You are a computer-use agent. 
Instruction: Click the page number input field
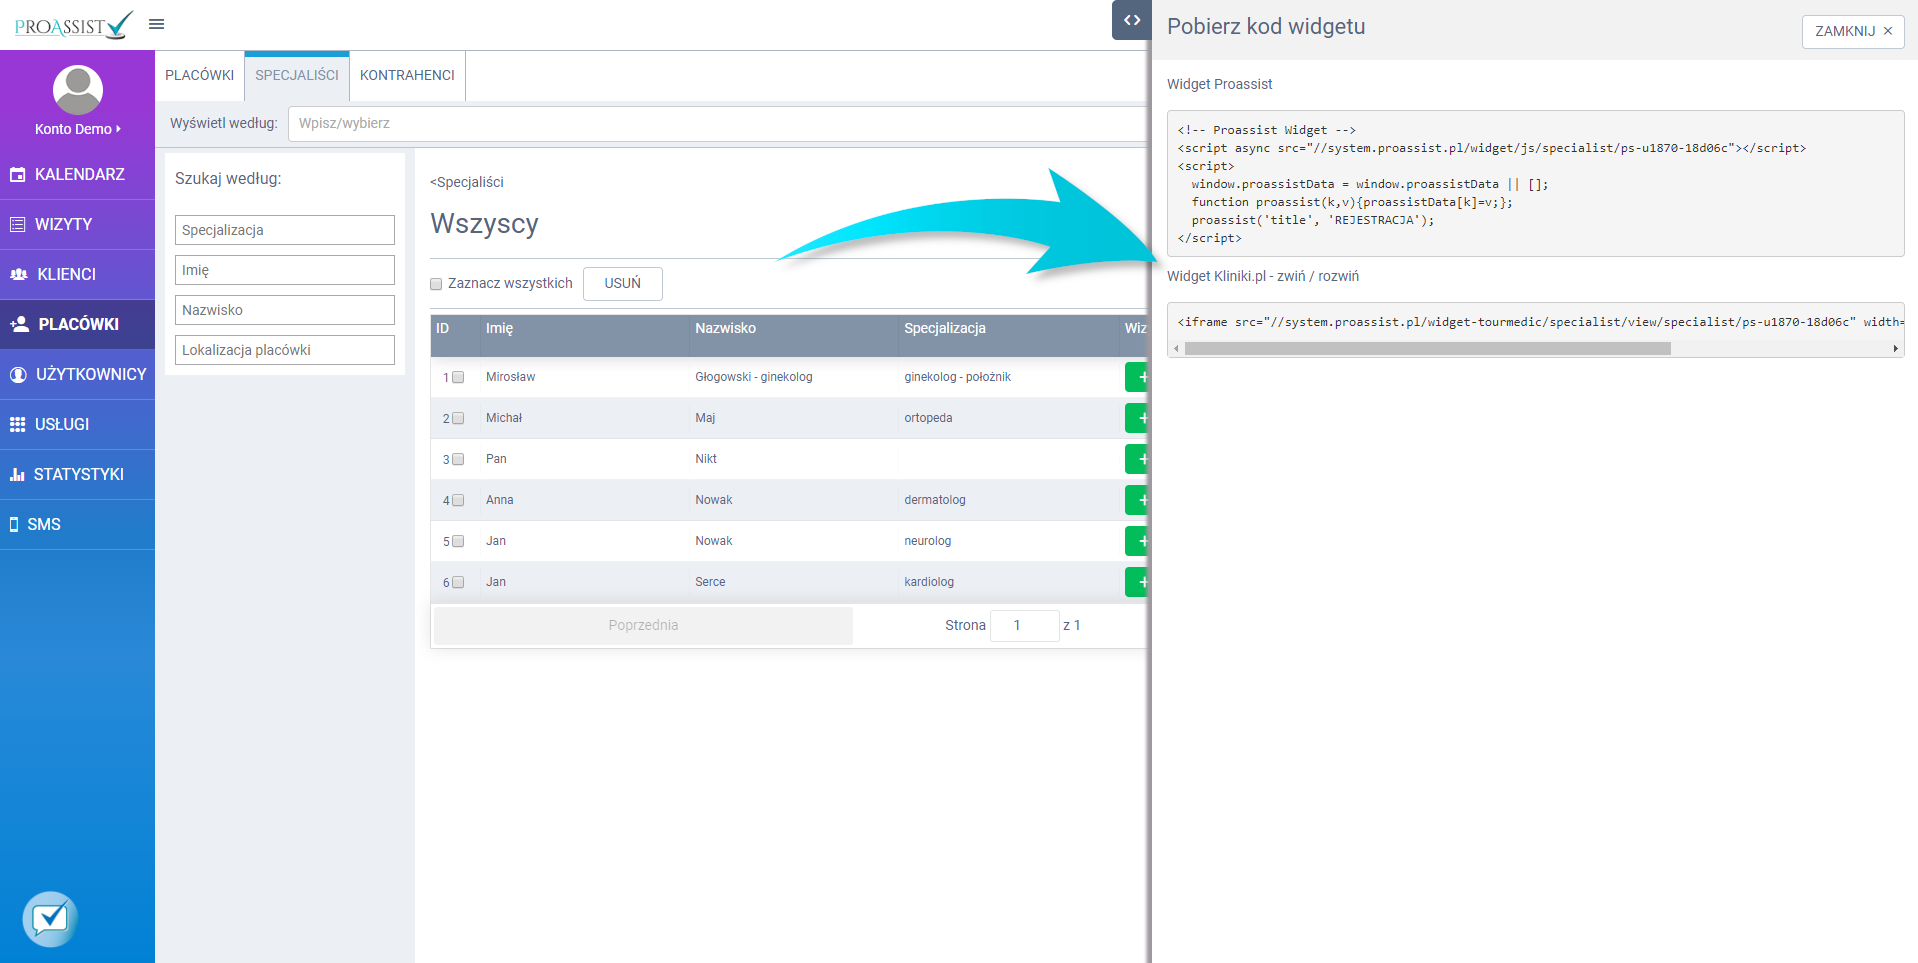1024,625
